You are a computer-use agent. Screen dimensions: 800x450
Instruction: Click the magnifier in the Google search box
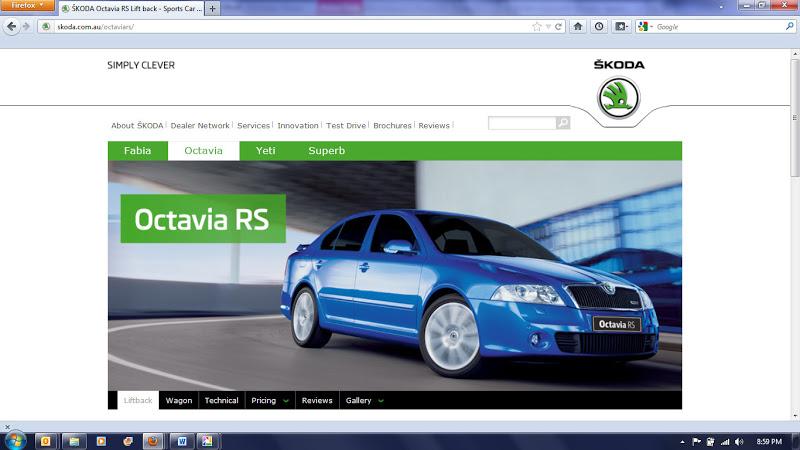tap(790, 26)
